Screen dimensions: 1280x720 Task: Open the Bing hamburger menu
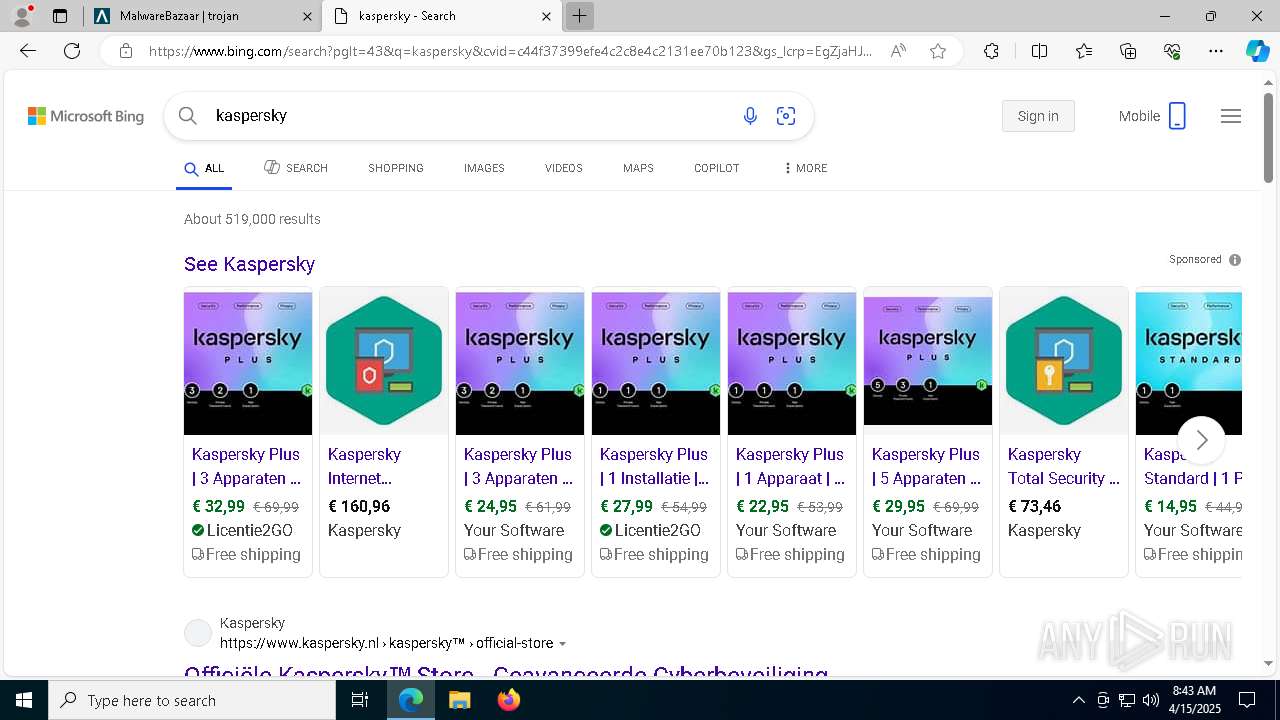point(1231,116)
